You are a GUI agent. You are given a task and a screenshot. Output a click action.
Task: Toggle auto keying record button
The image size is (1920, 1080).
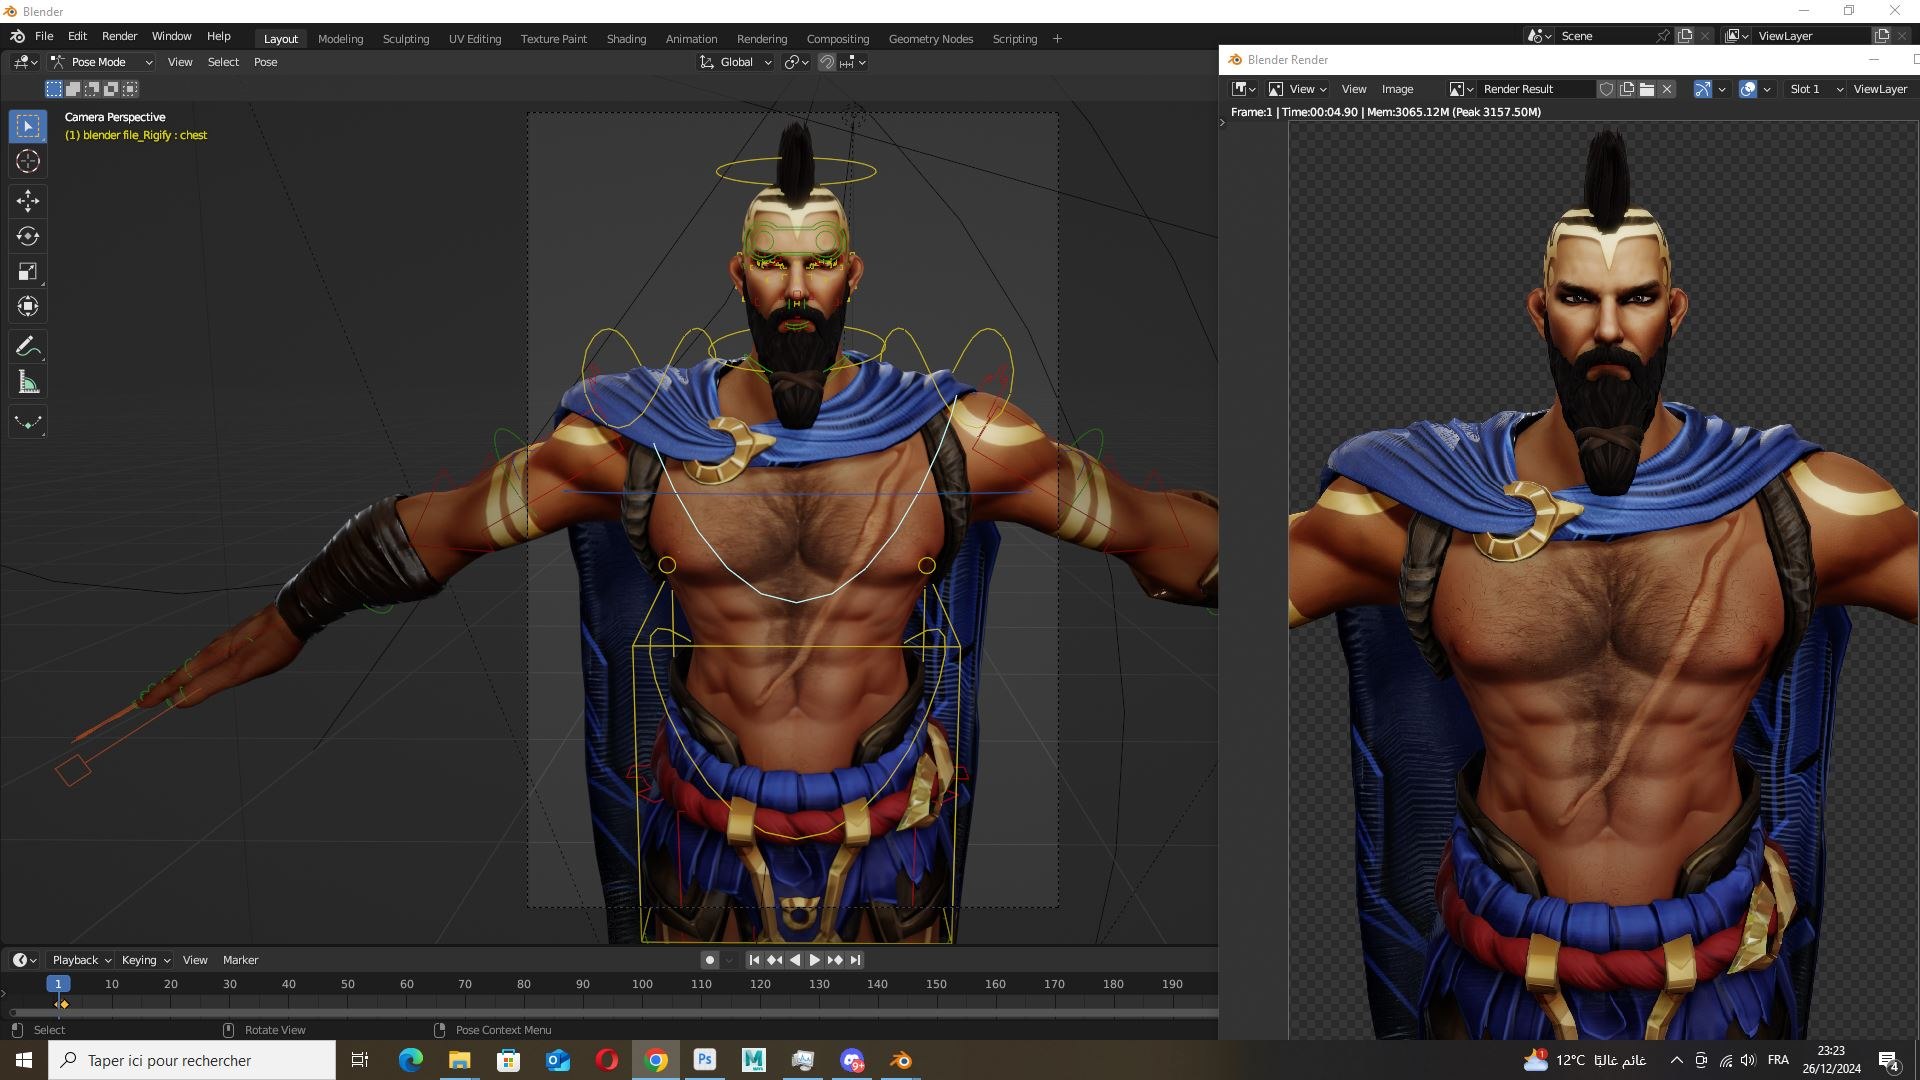[710, 960]
